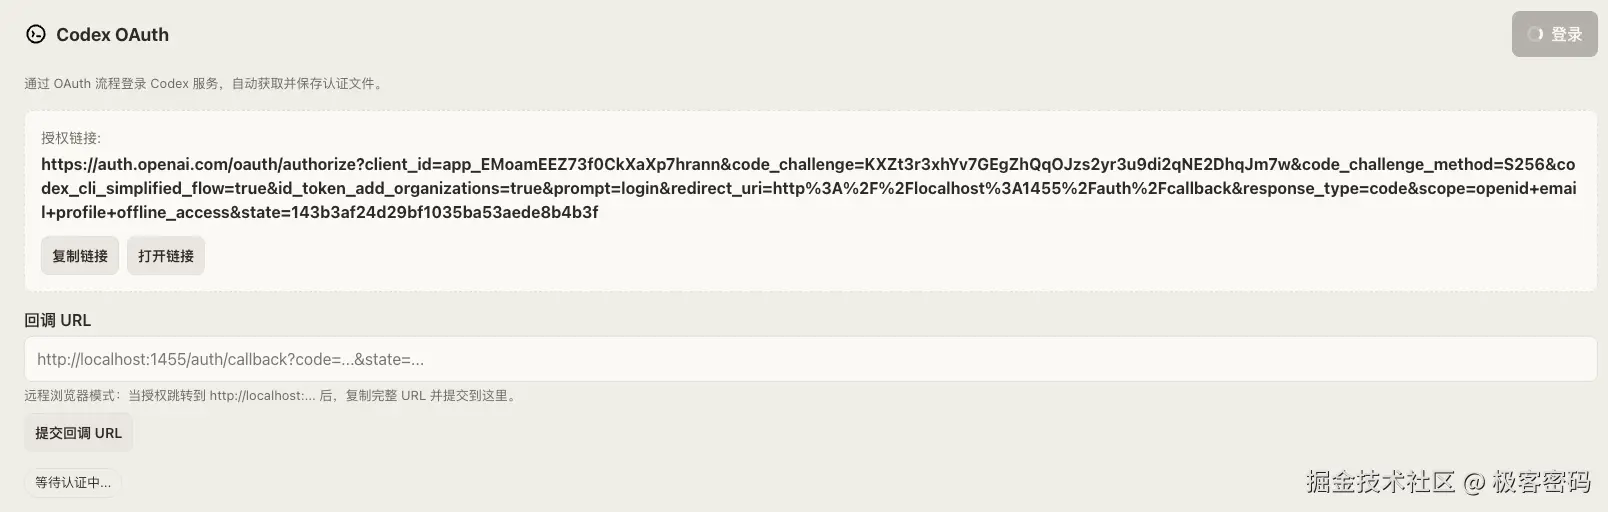Click the 掘金技术社区 watermark text
This screenshot has height=512, width=1608.
[x=1380, y=482]
